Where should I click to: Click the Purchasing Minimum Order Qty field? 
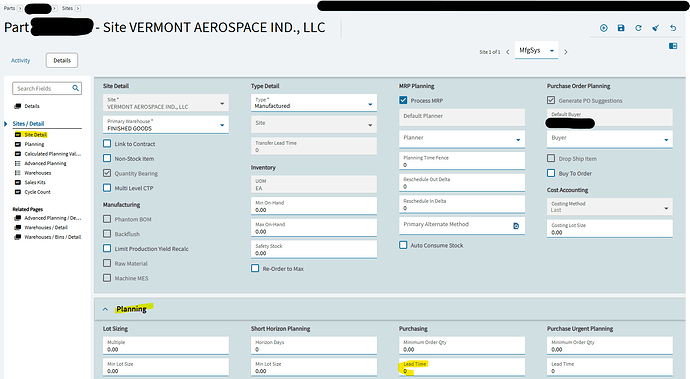(462, 346)
